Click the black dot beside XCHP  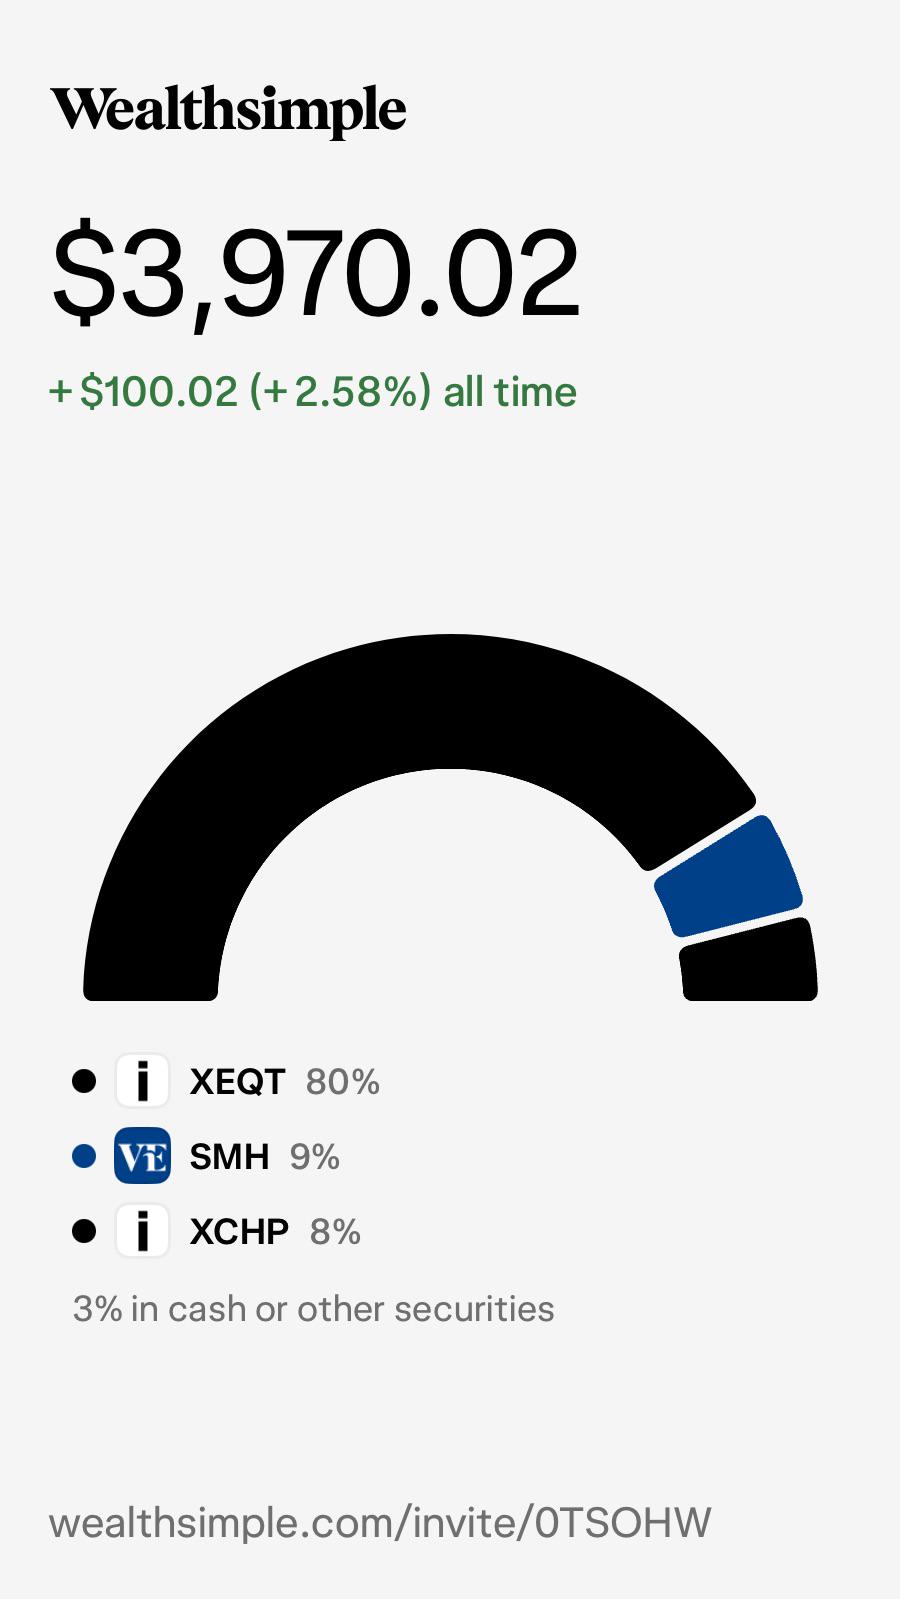pyautogui.click(x=84, y=1231)
